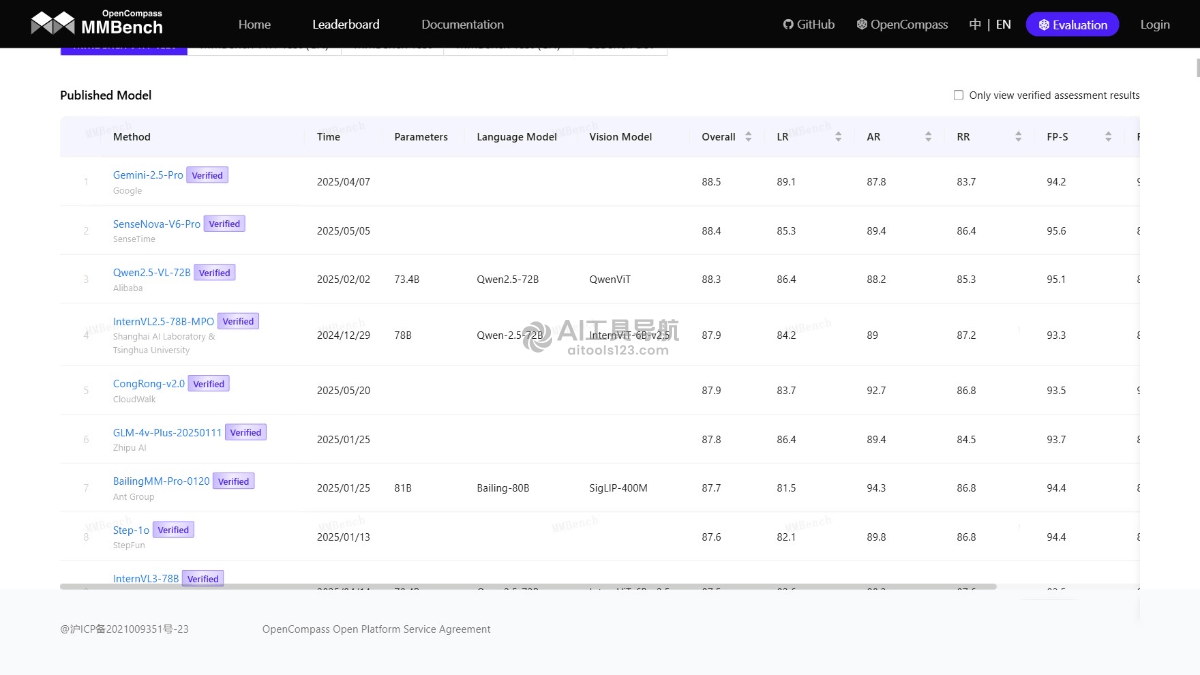The image size is (1200, 675).
Task: Enable Only view verified assessment results checkbox
Action: pos(959,95)
